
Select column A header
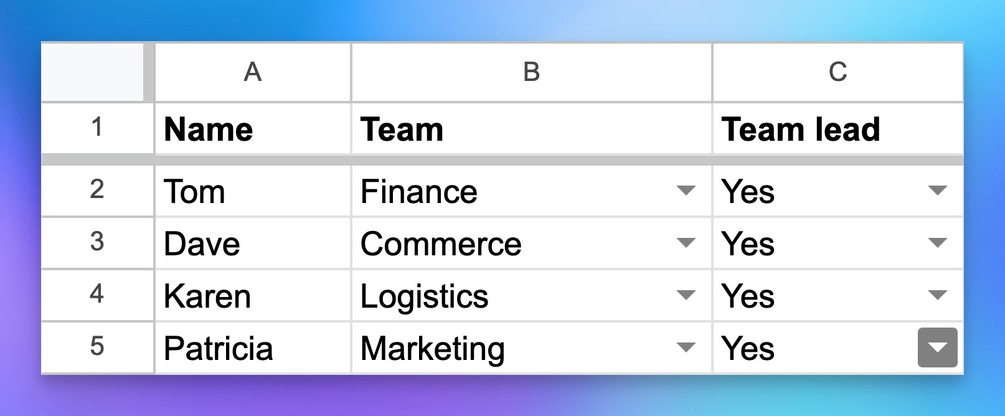click(x=253, y=72)
